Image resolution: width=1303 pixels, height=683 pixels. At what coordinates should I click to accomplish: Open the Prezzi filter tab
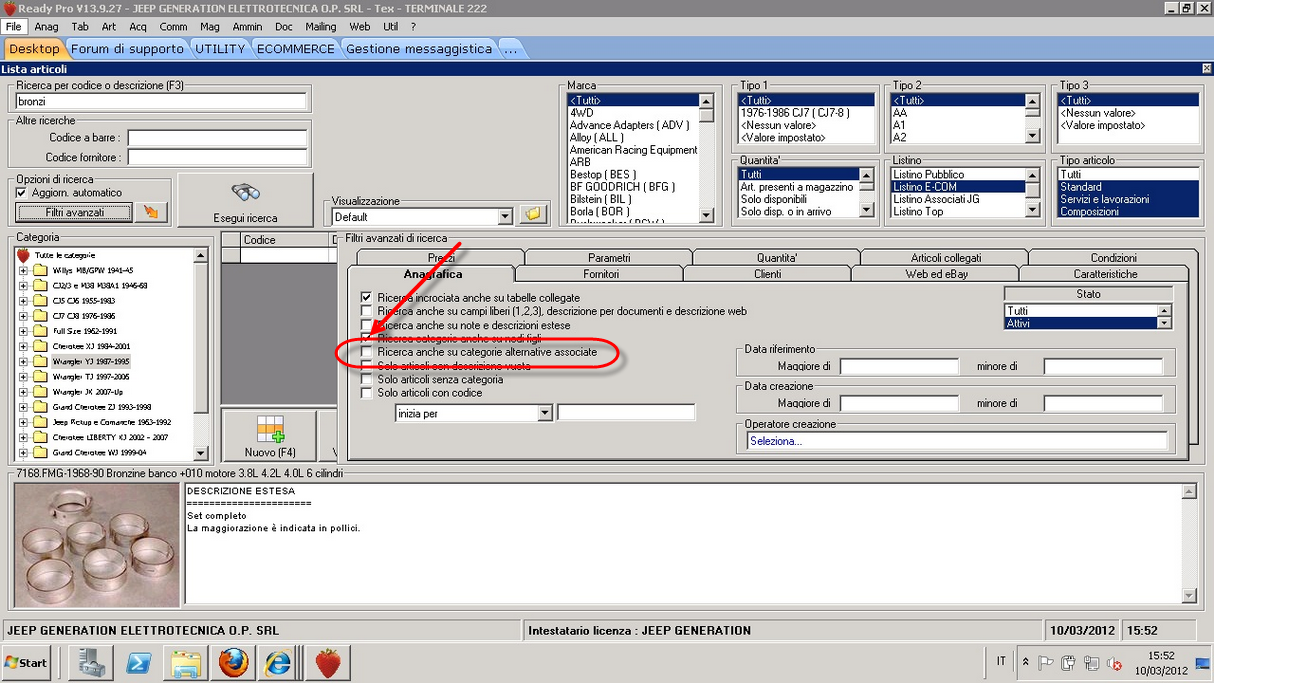(441, 258)
